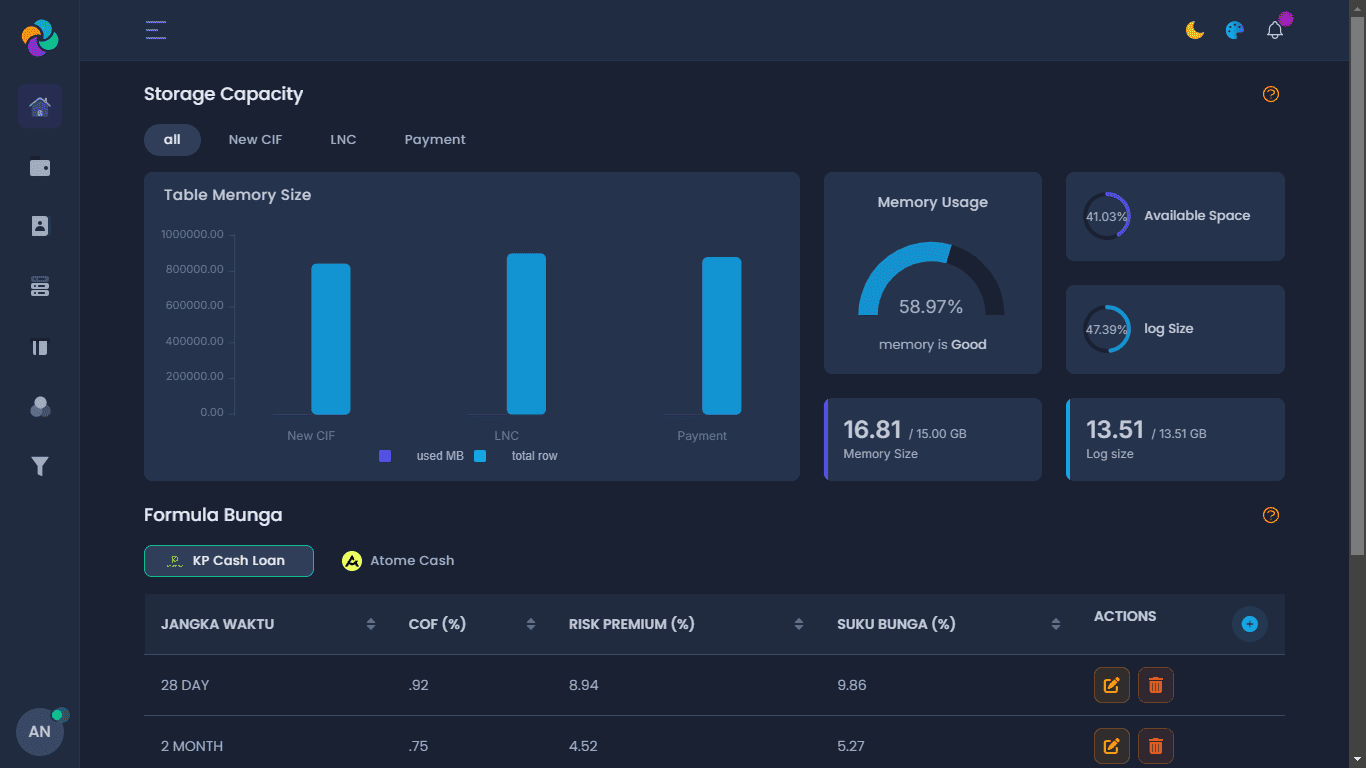Click the Memory Usage 58.97% gauge

[x=931, y=280]
